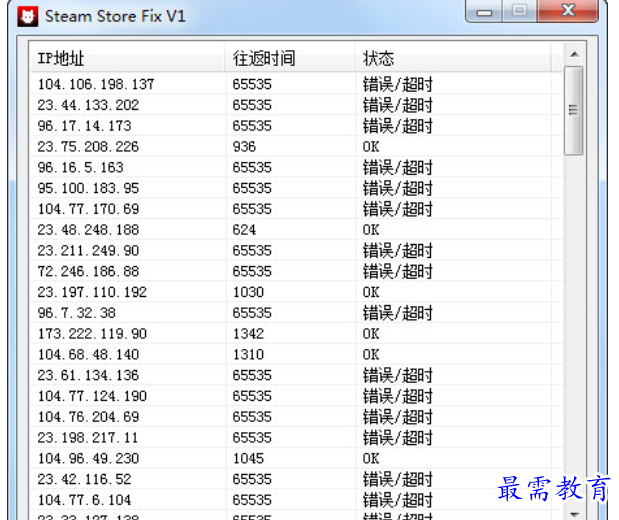This screenshot has width=619, height=520.
Task: Select the row 23.42.116.52
Action: coord(296,479)
